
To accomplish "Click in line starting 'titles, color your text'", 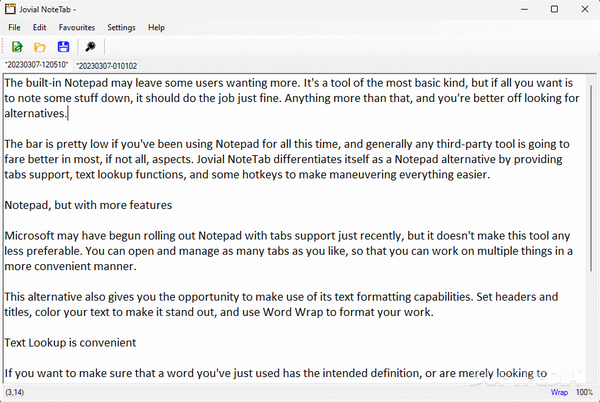I will pos(219,312).
